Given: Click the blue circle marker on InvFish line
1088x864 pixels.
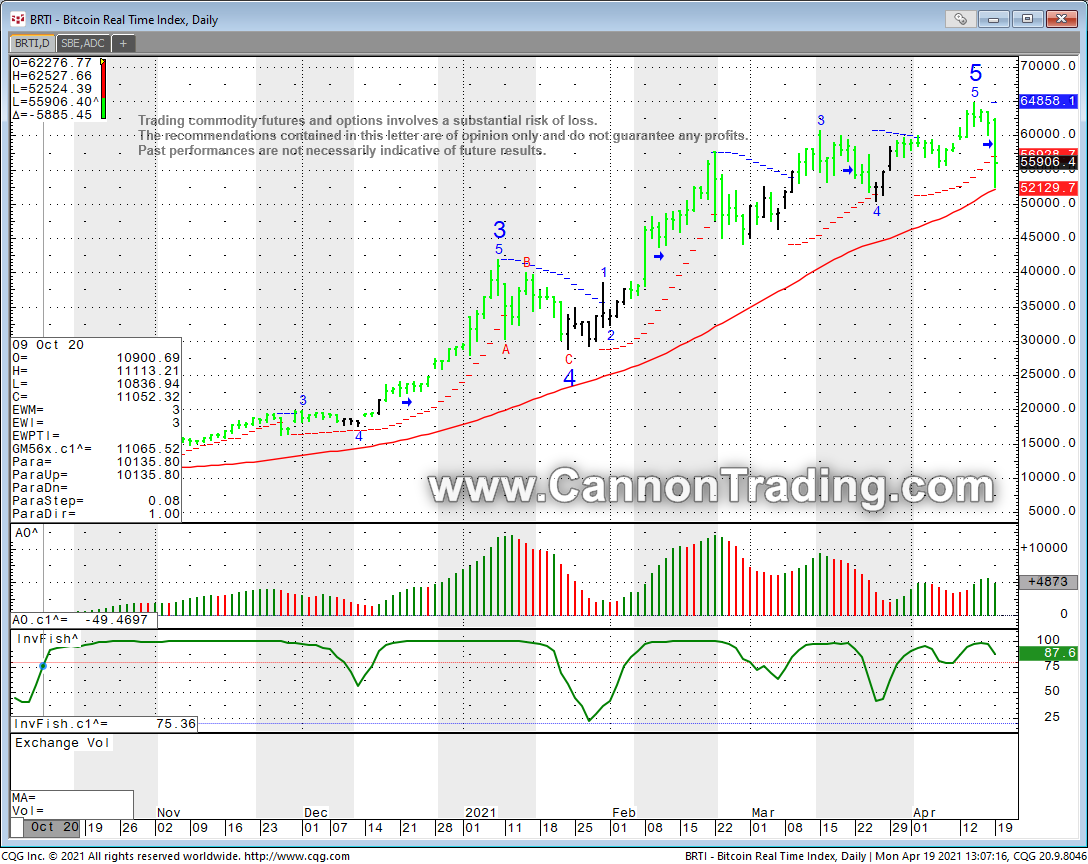Looking at the screenshot, I should (43, 666).
